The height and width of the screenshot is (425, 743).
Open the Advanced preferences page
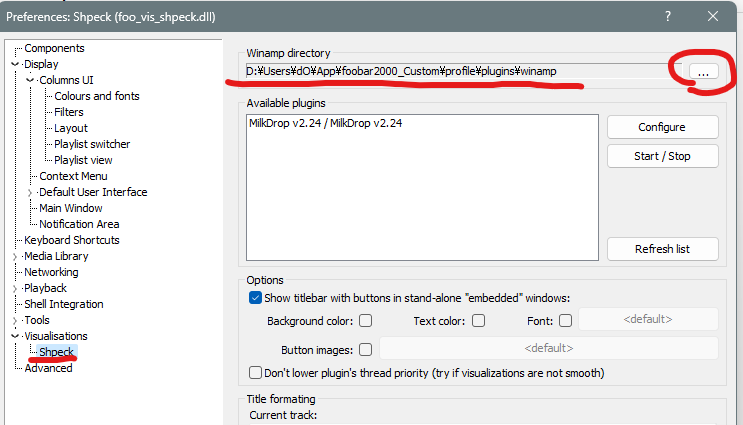(48, 368)
